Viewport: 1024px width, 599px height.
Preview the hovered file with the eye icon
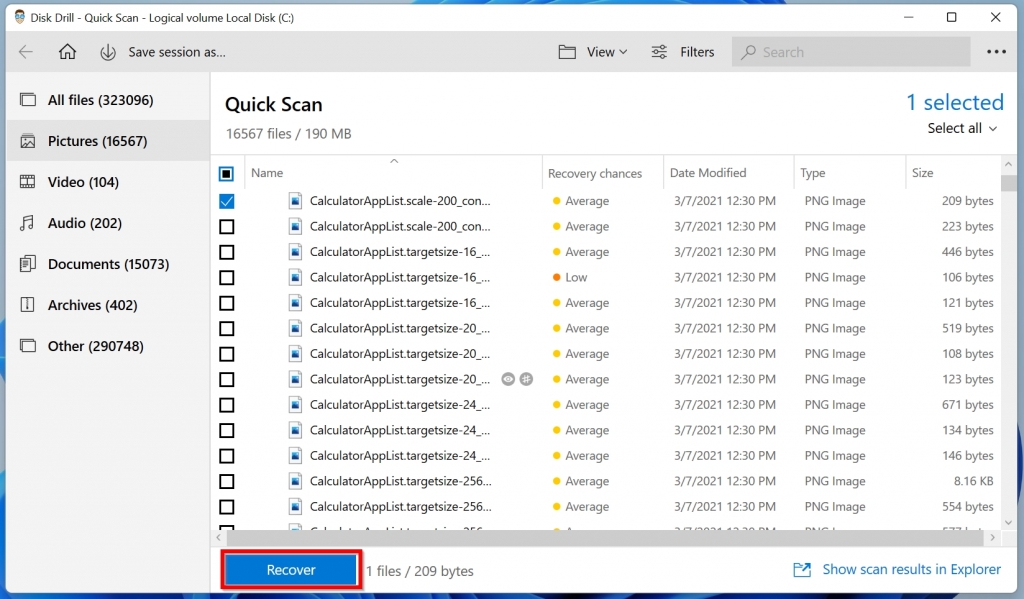click(x=509, y=379)
